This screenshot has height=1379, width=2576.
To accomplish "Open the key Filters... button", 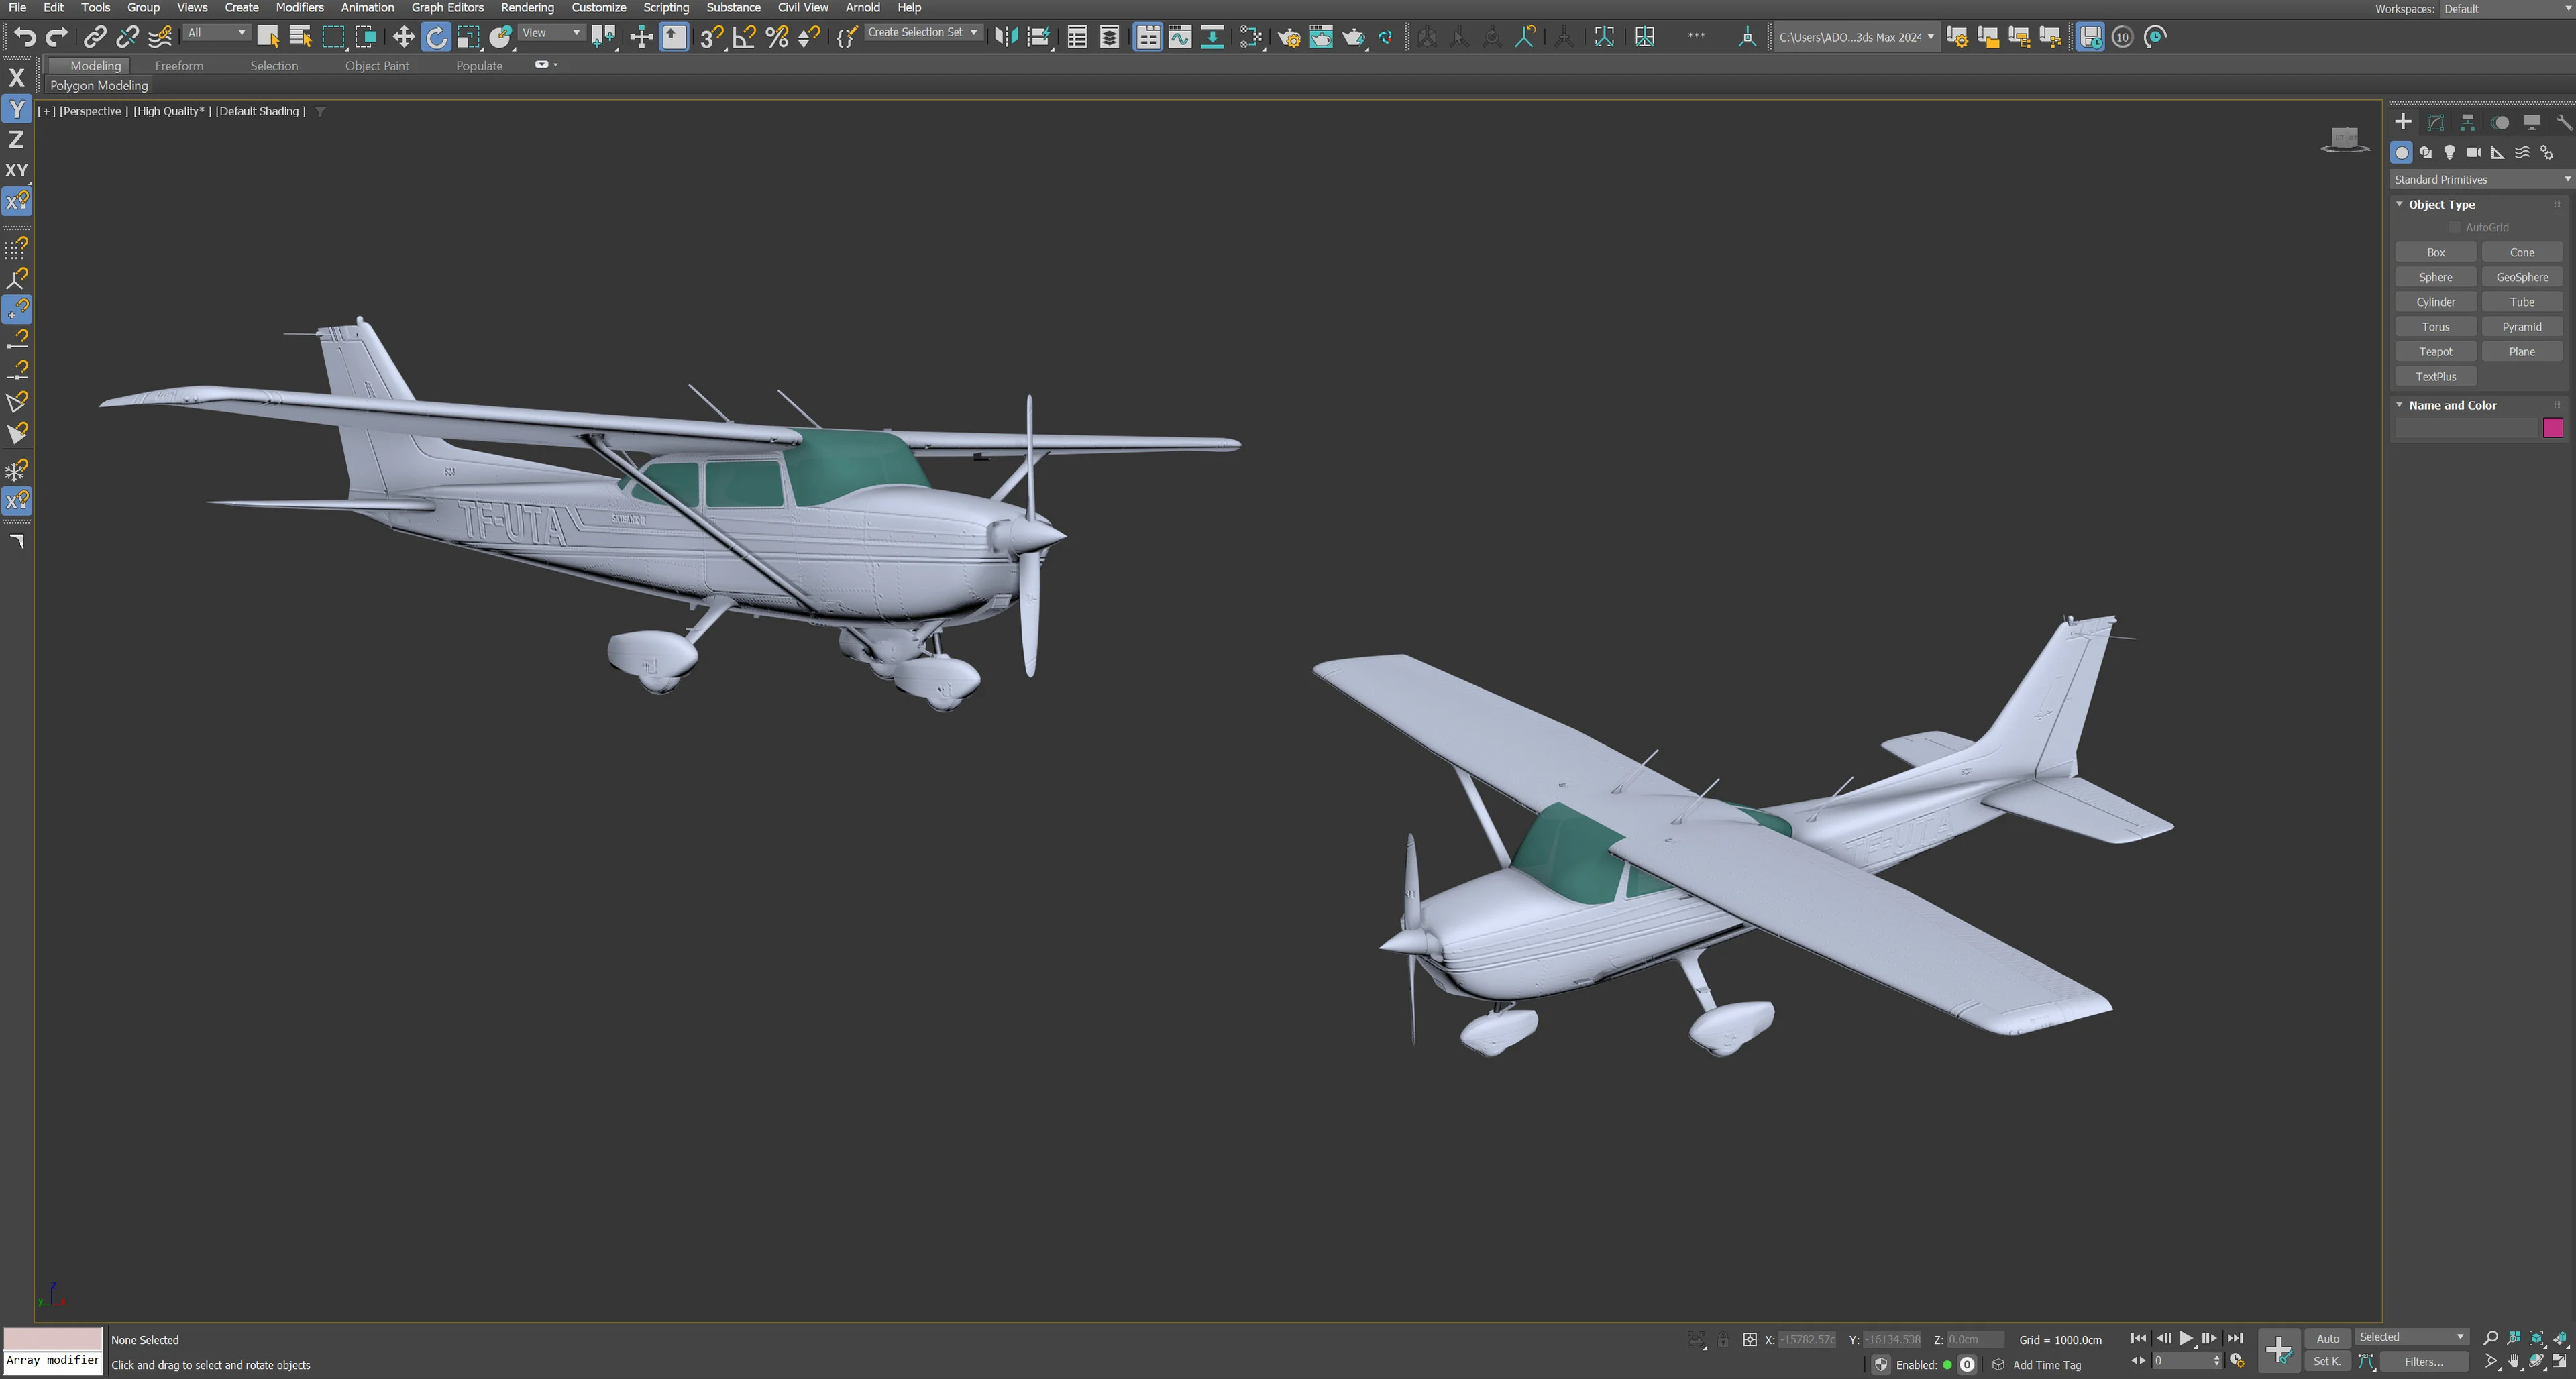I will 2423,1361.
